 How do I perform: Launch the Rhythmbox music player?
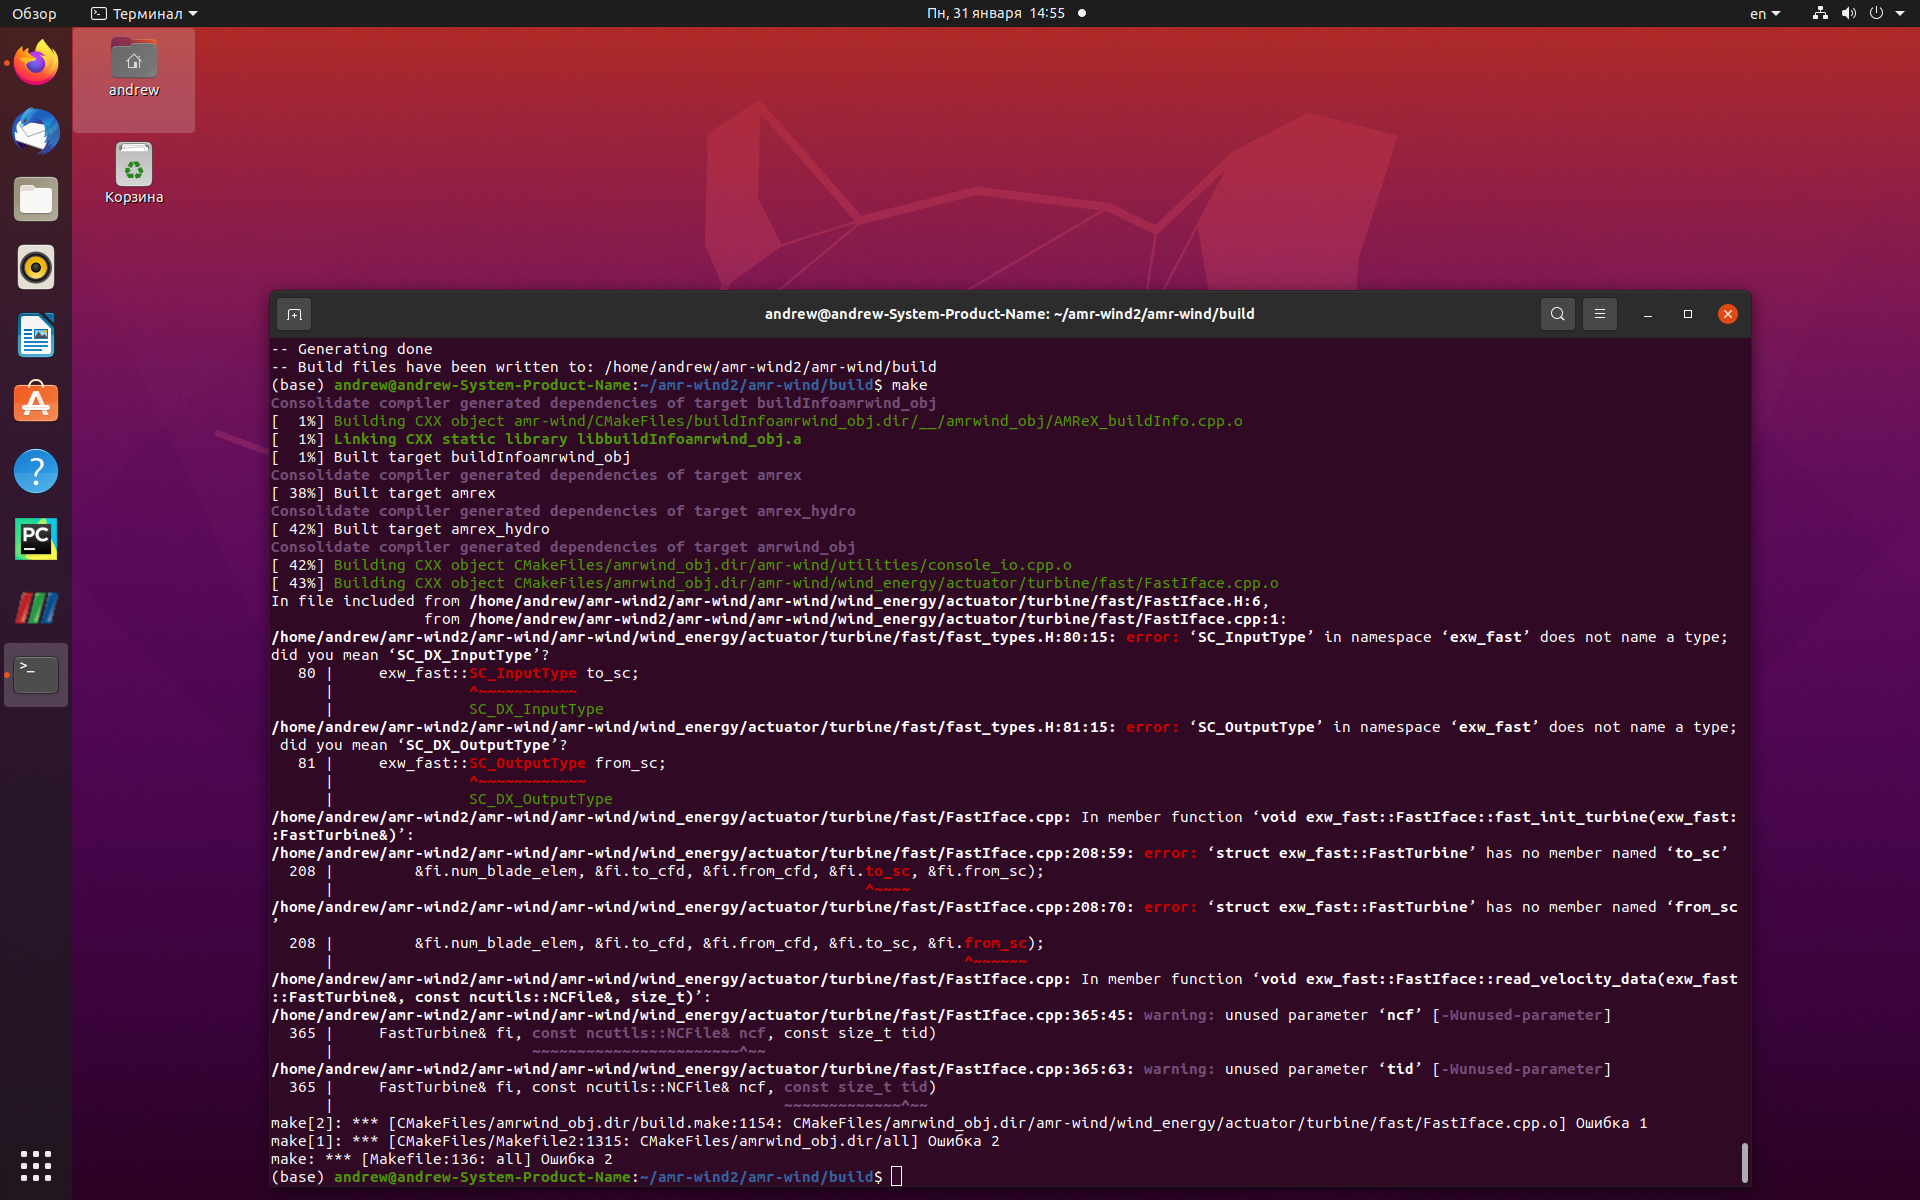pos(35,267)
